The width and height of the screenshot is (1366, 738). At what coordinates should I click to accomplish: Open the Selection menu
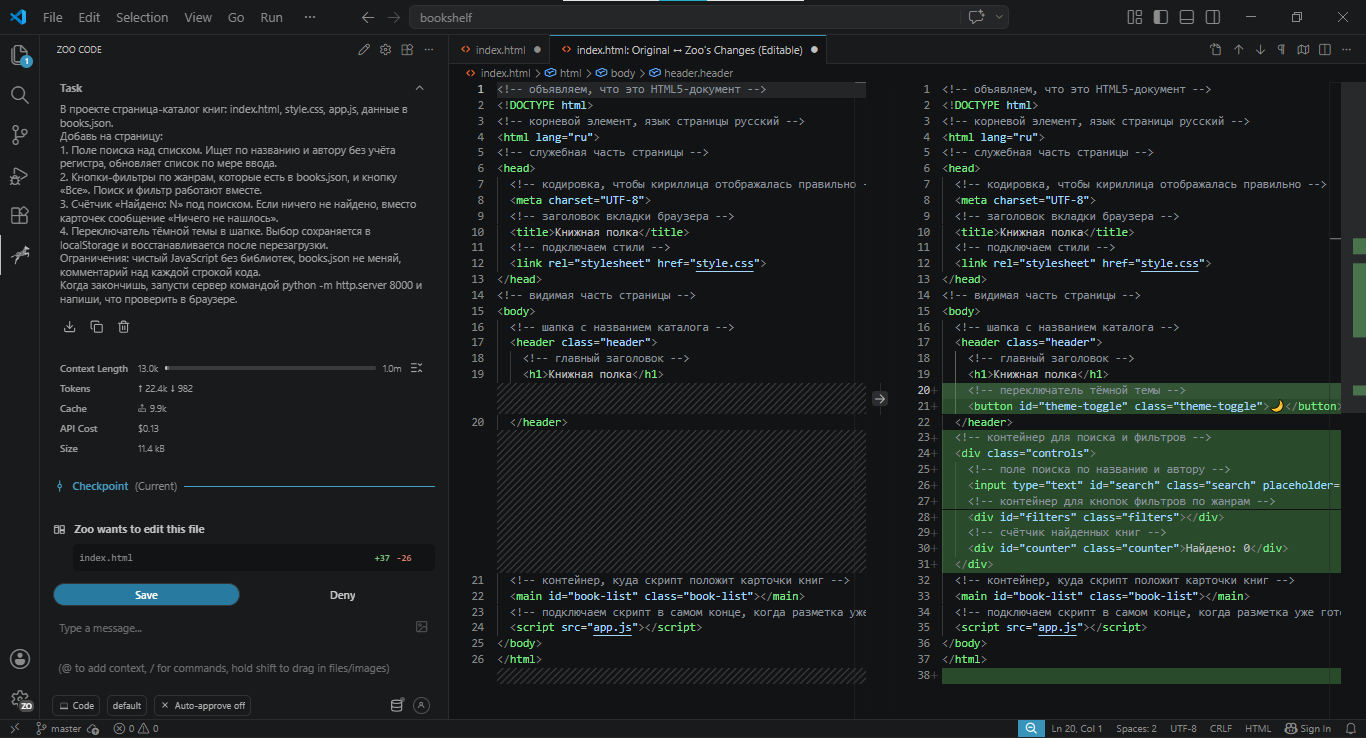pyautogui.click(x=142, y=17)
